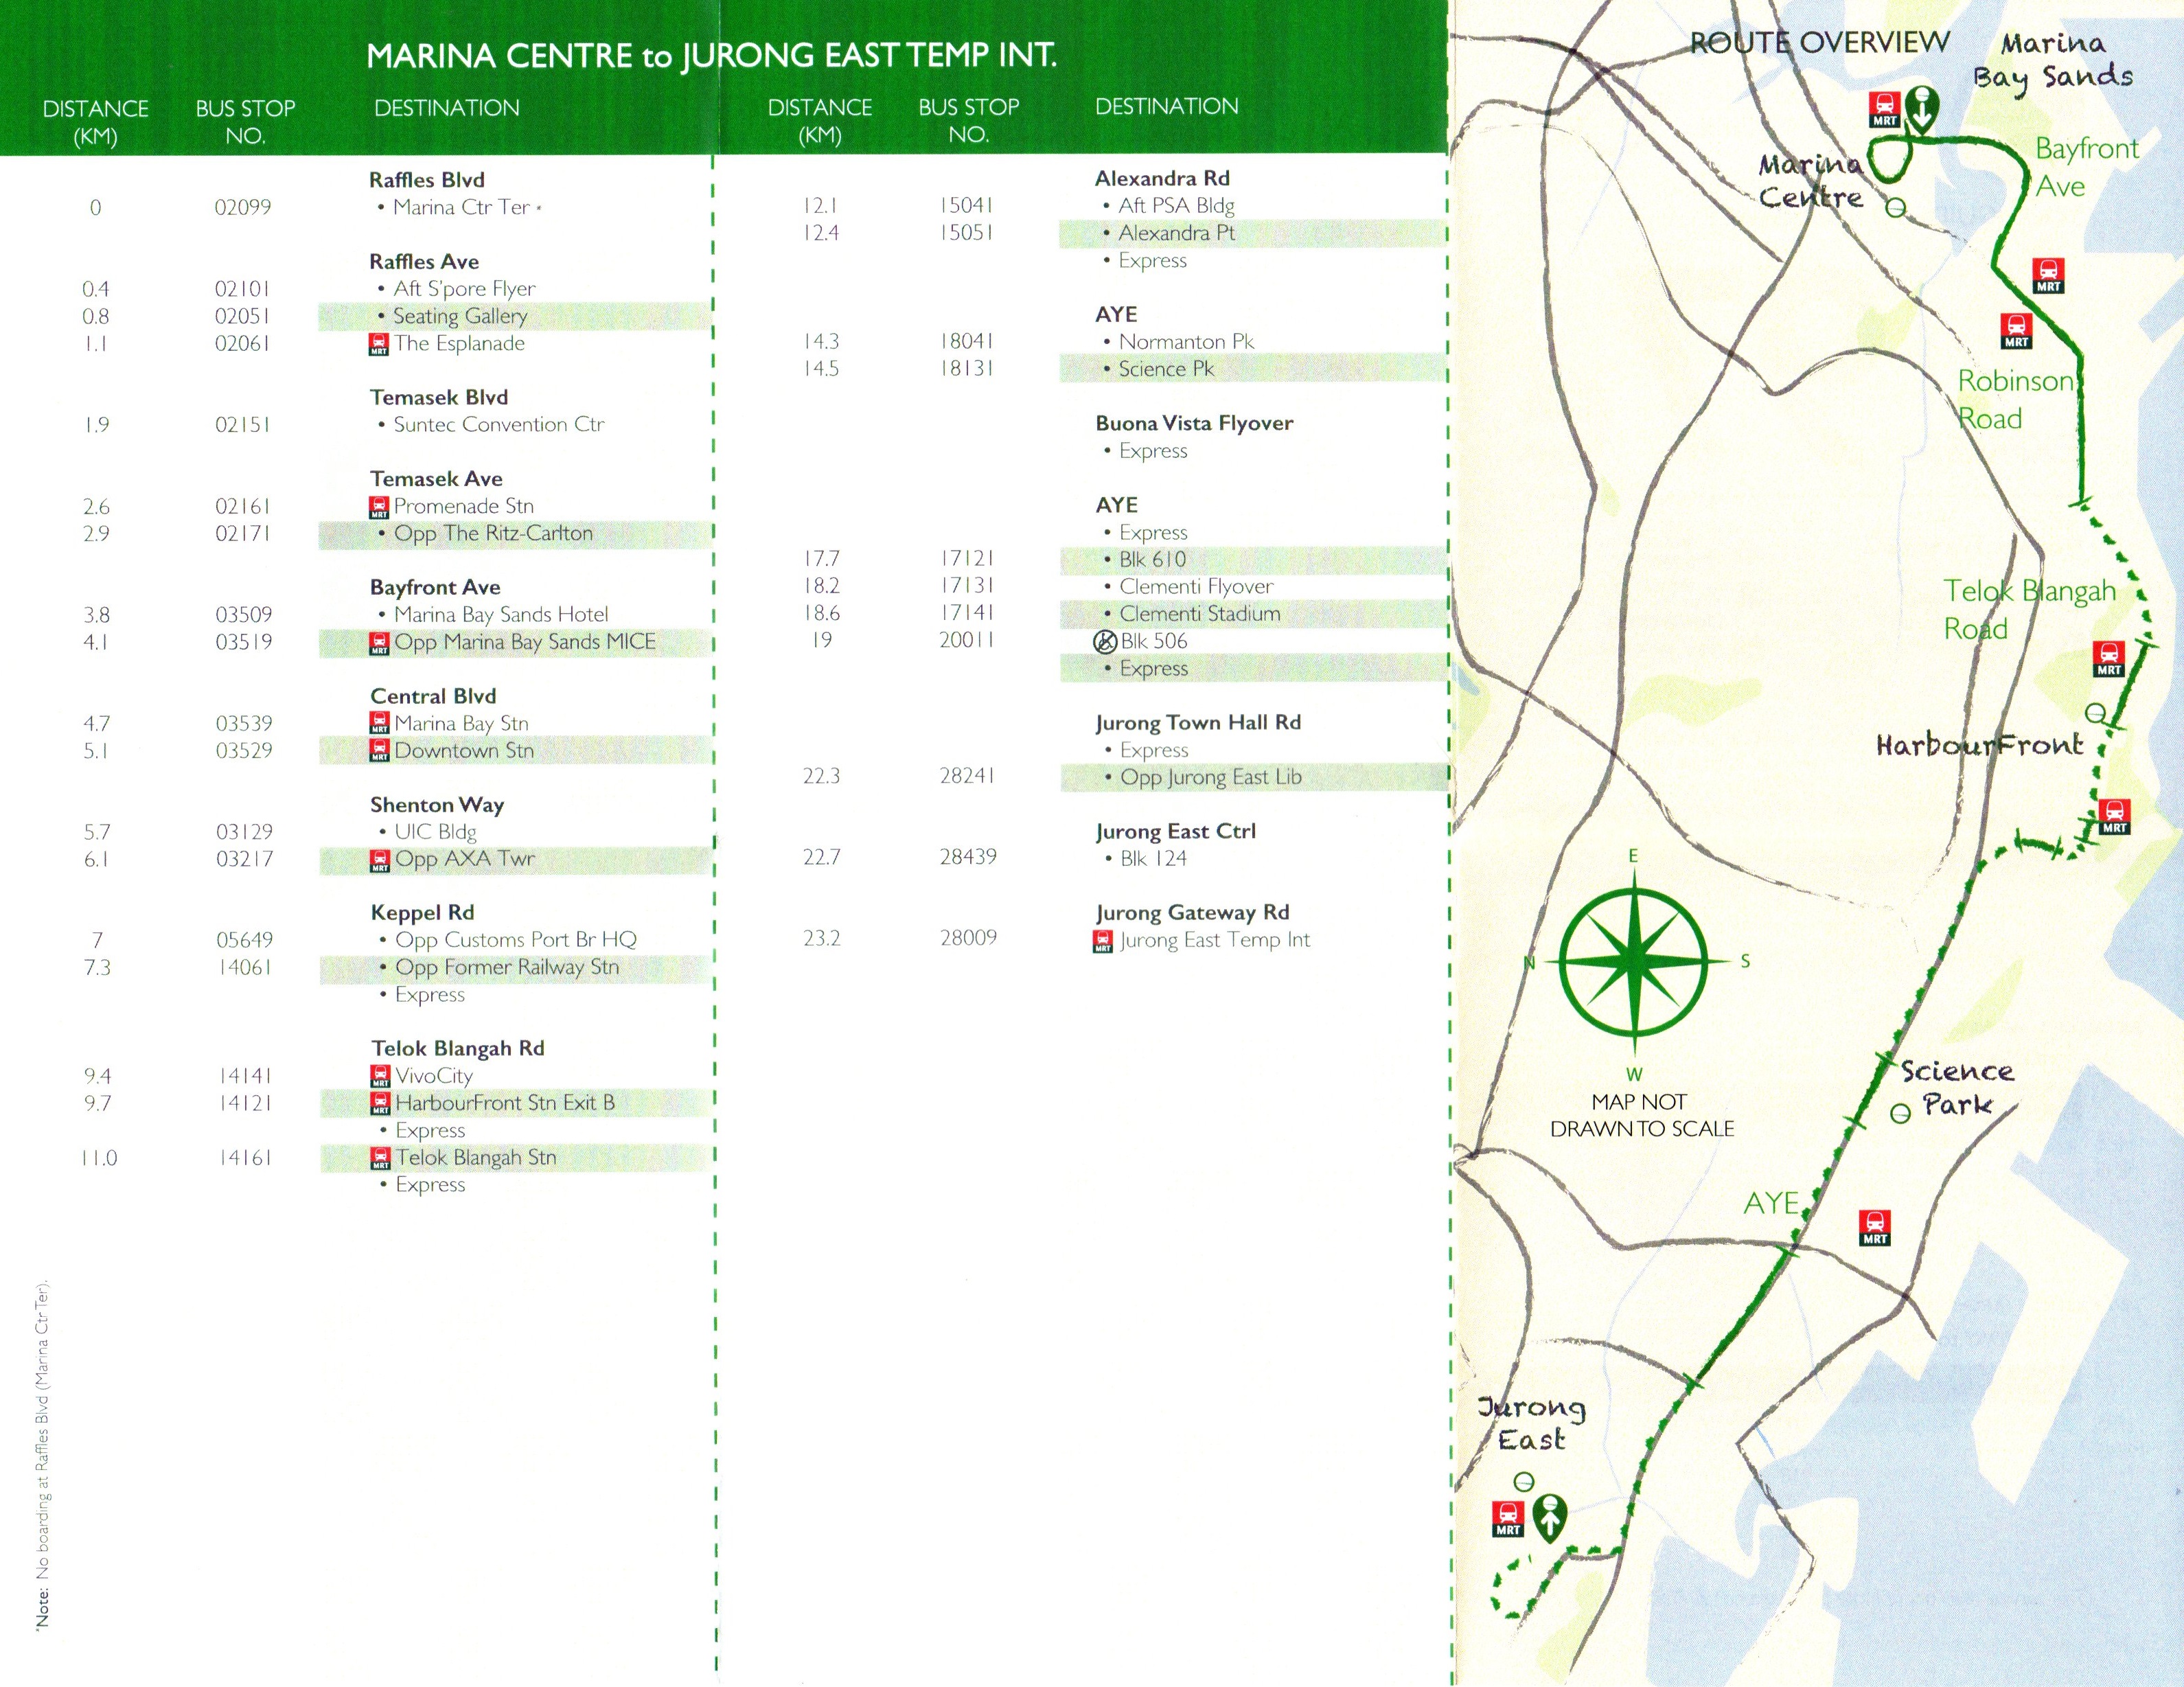The width and height of the screenshot is (2184, 1687).
Task: Click the MRT icon next to Telok Blangah Stn
Action: pos(380,1158)
